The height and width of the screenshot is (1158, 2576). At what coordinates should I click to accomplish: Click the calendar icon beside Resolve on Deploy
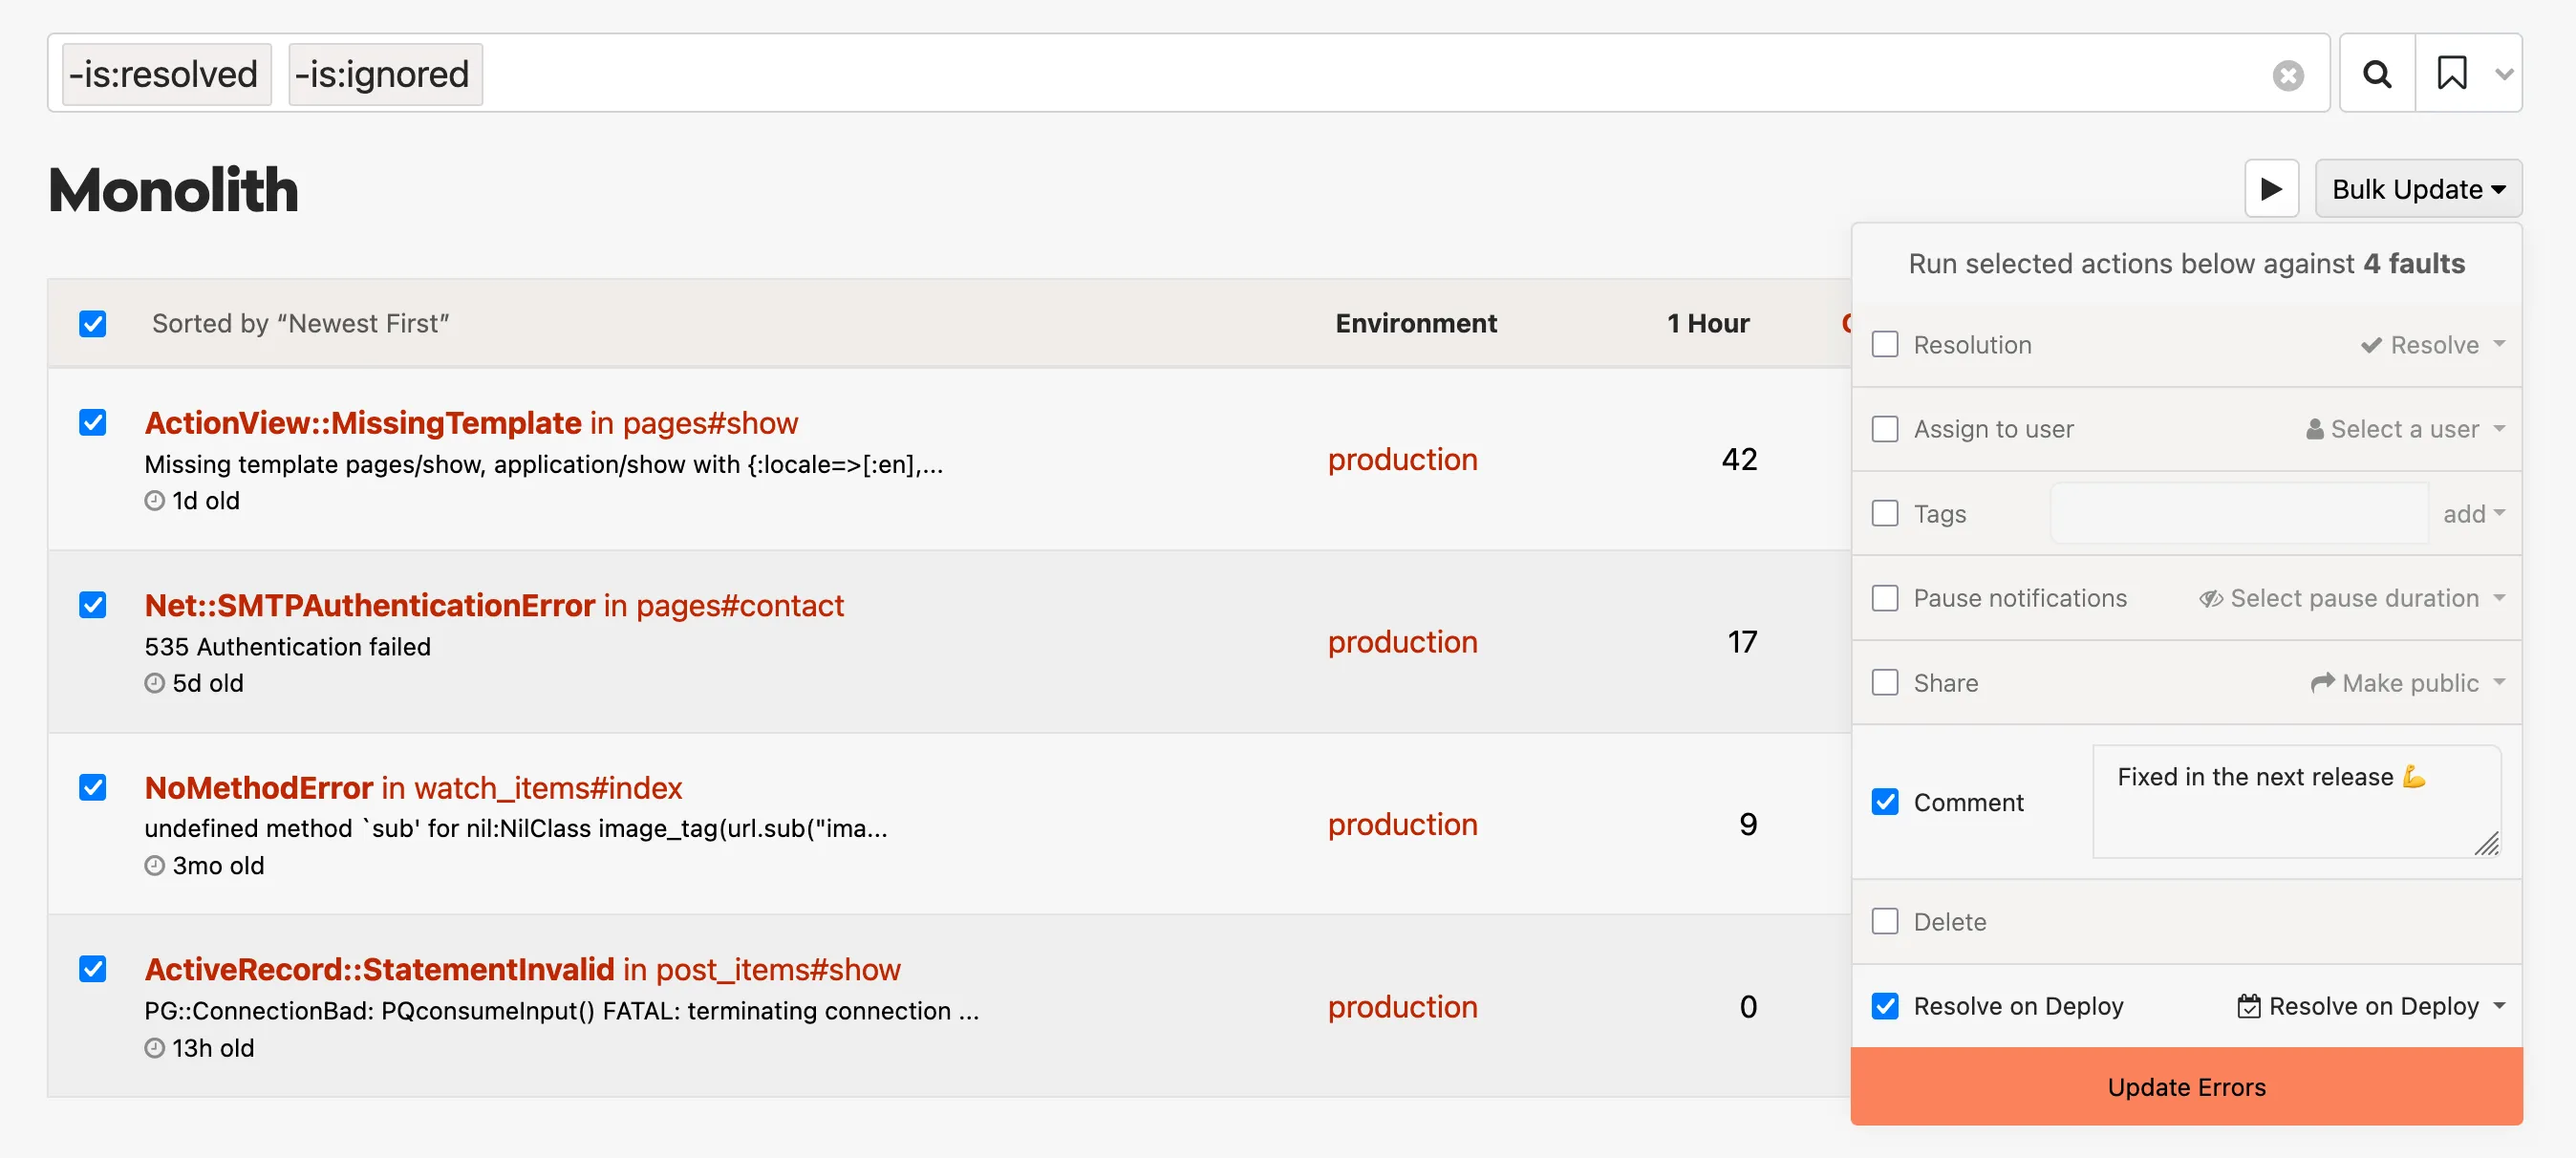point(2249,1006)
